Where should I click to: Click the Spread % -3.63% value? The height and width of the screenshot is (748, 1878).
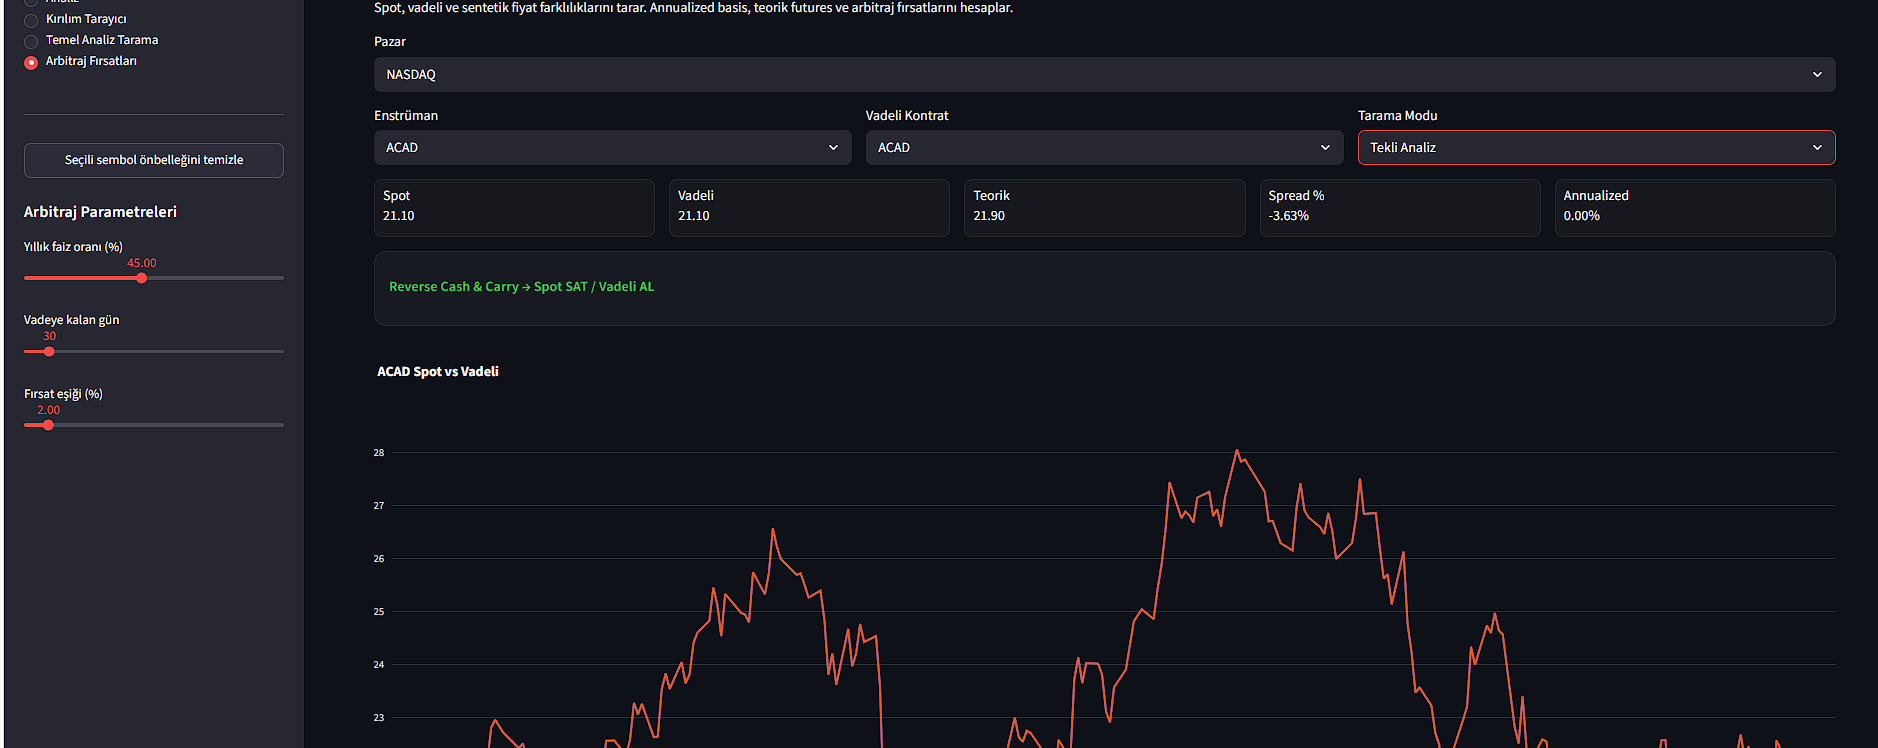click(1288, 216)
